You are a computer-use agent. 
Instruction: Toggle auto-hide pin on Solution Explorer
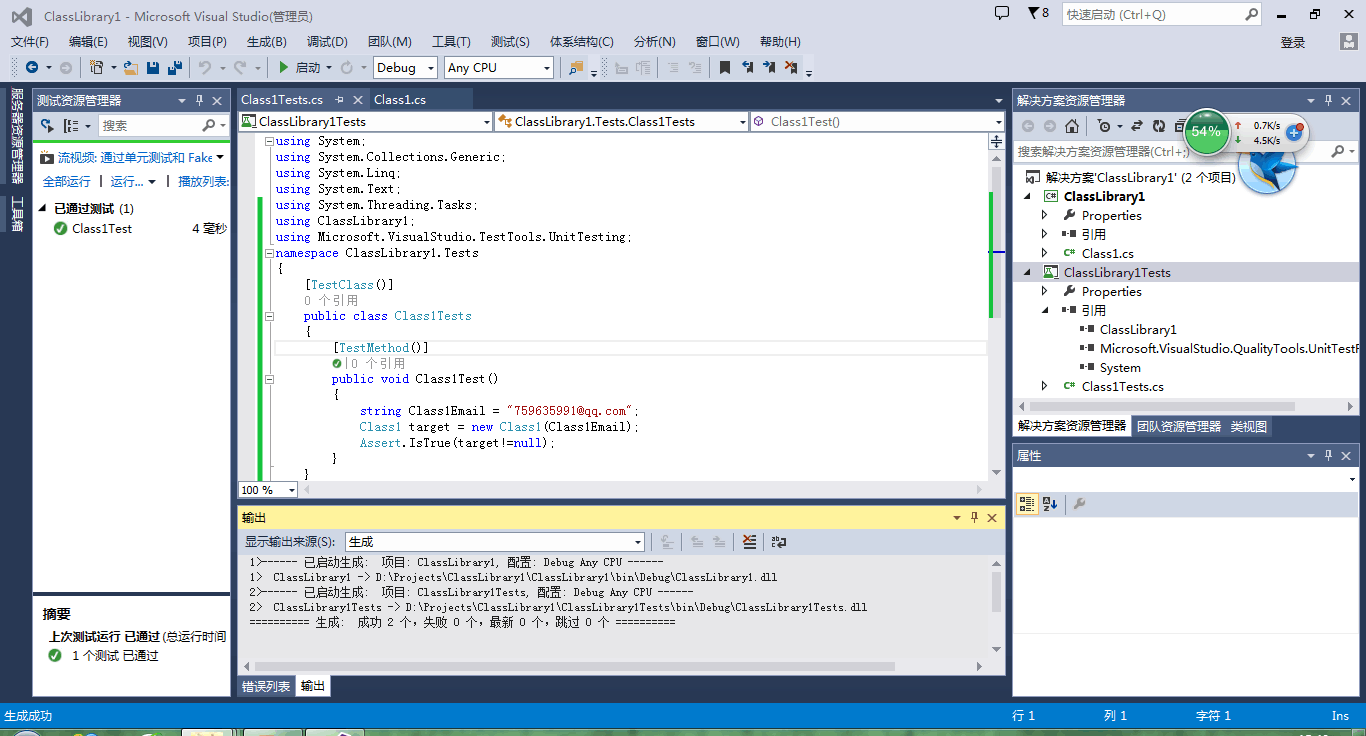pos(1329,100)
